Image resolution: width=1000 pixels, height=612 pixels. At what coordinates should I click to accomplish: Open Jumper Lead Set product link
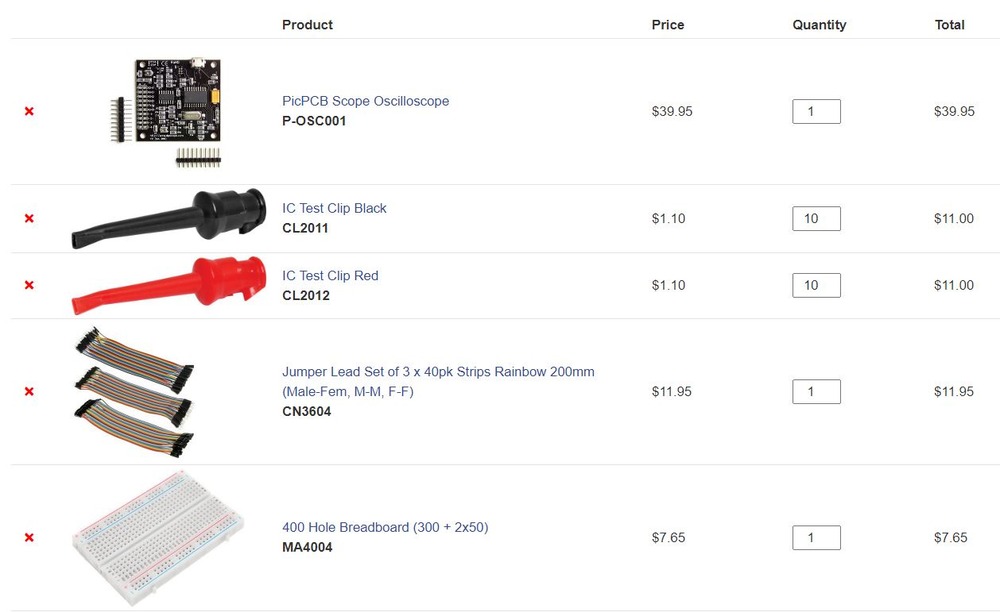(x=438, y=381)
